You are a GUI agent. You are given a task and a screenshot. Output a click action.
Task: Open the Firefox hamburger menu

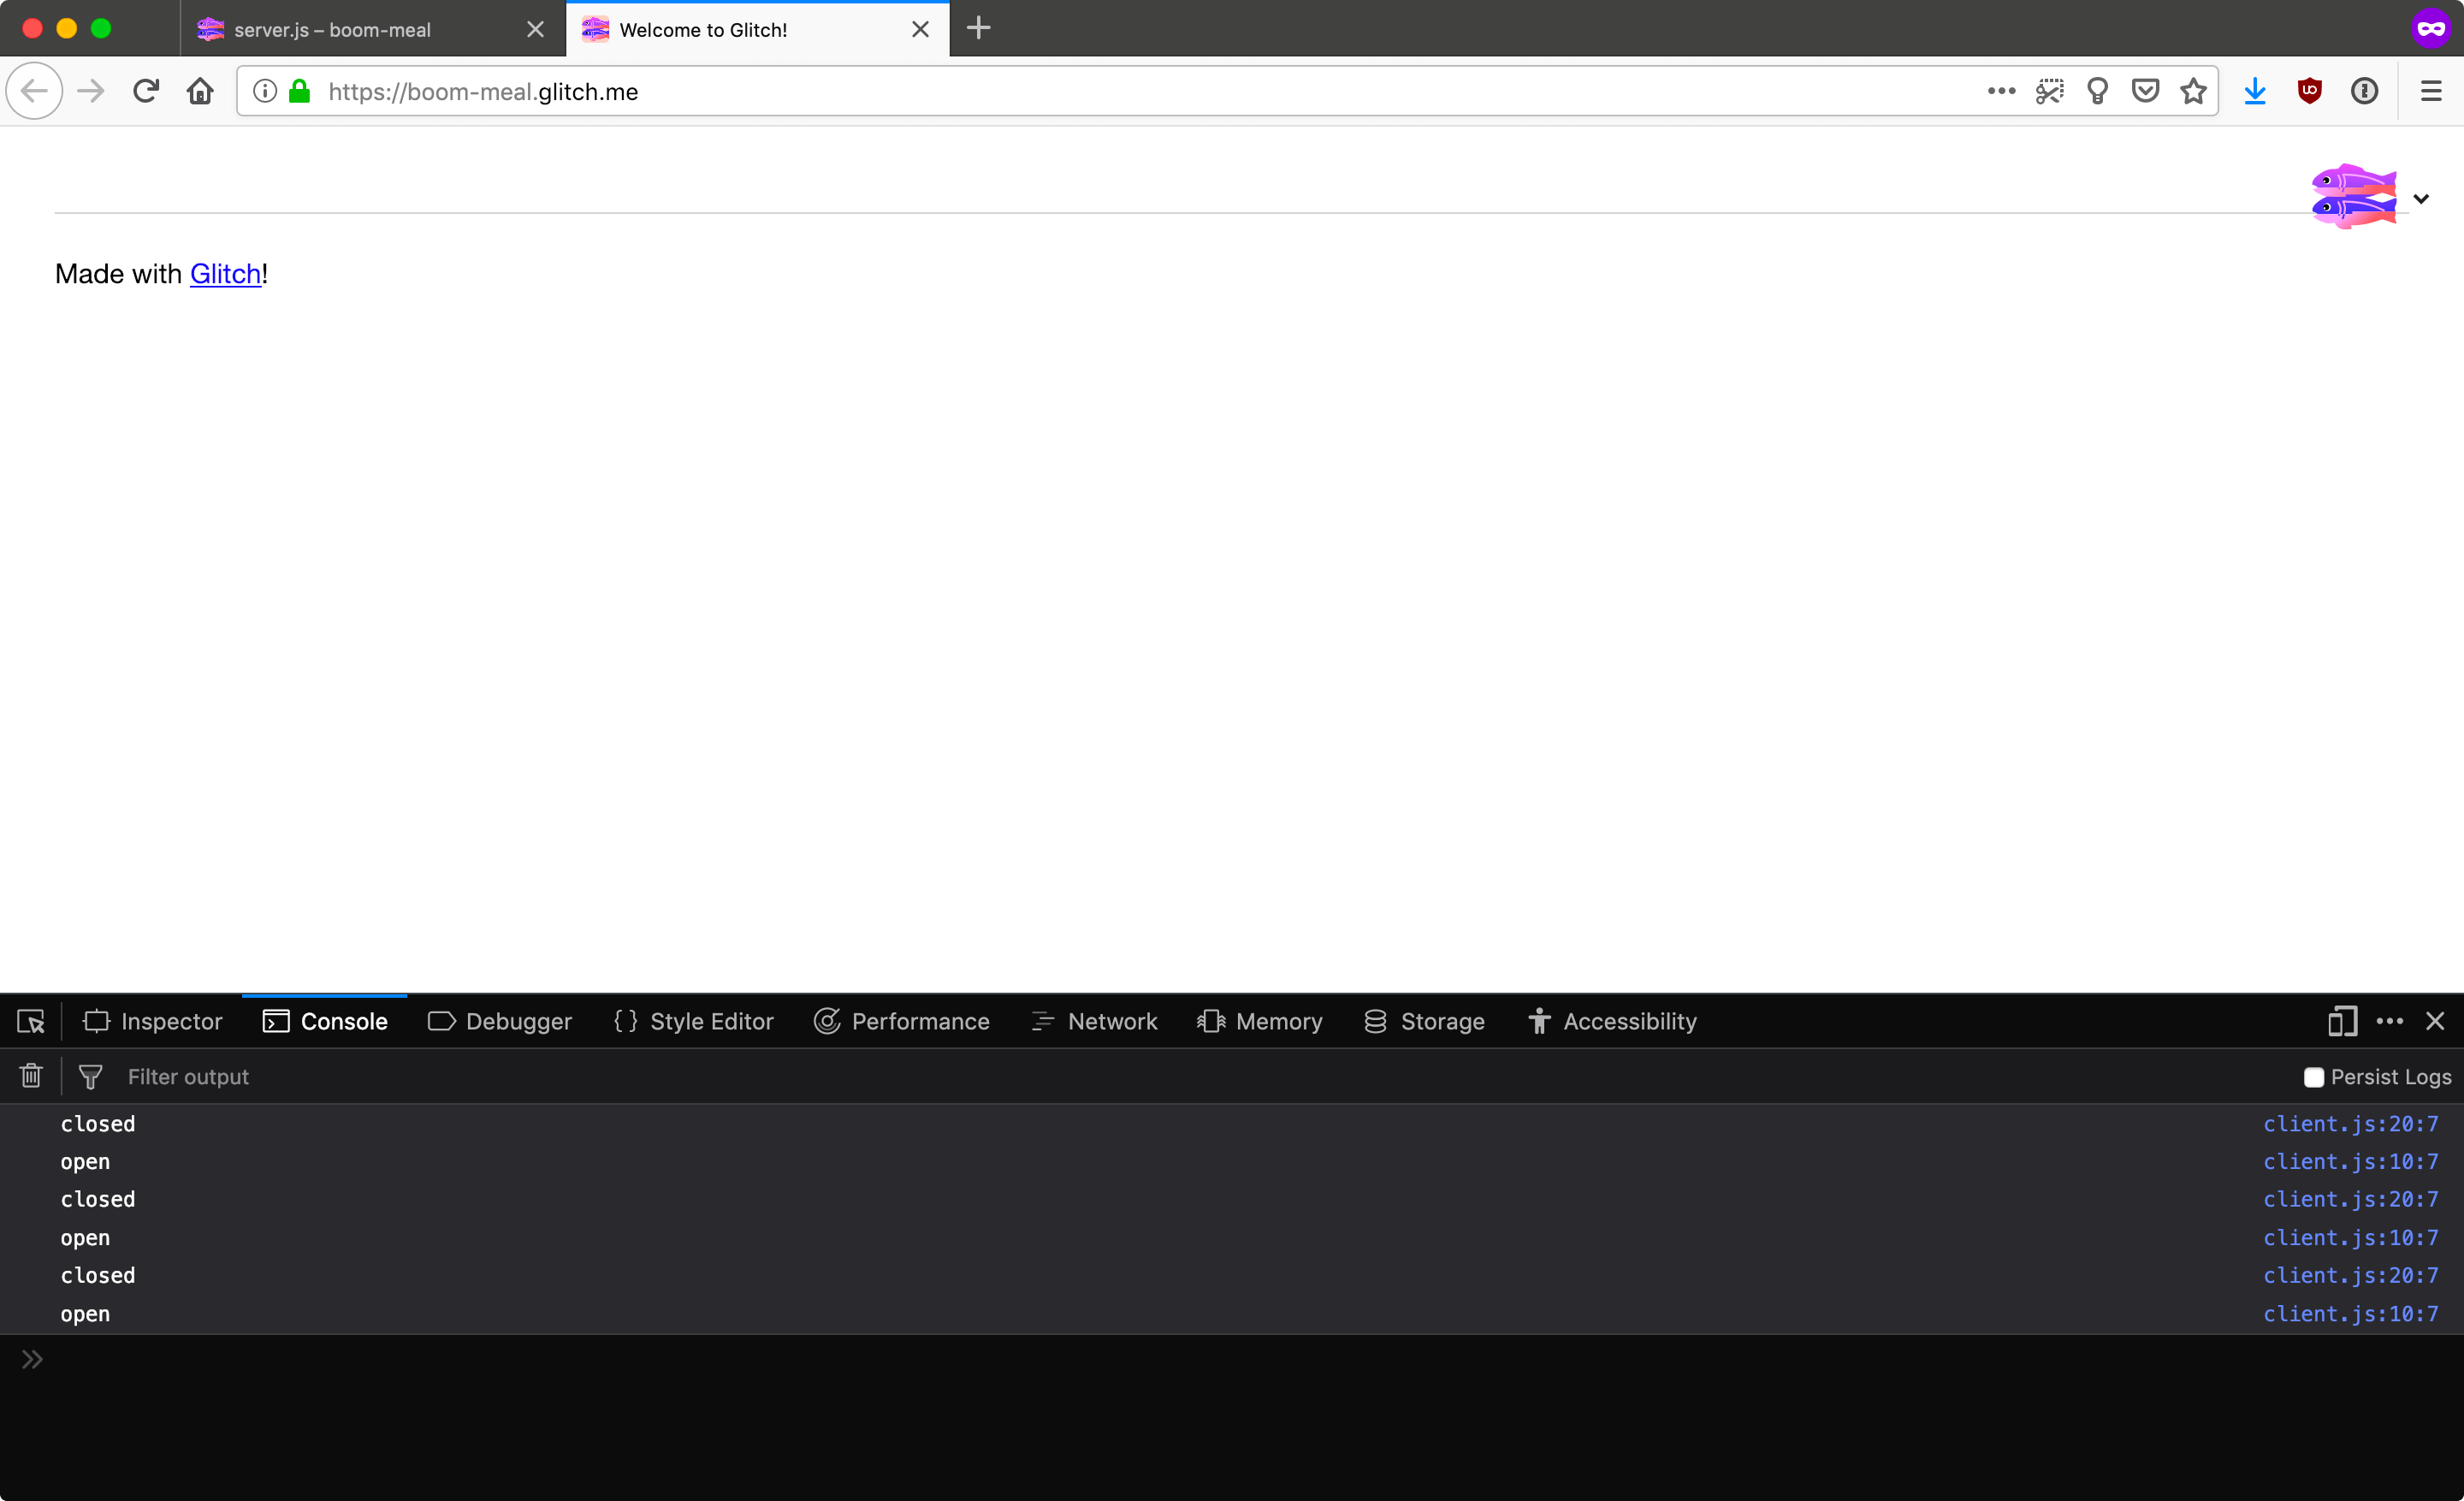pos(2431,91)
